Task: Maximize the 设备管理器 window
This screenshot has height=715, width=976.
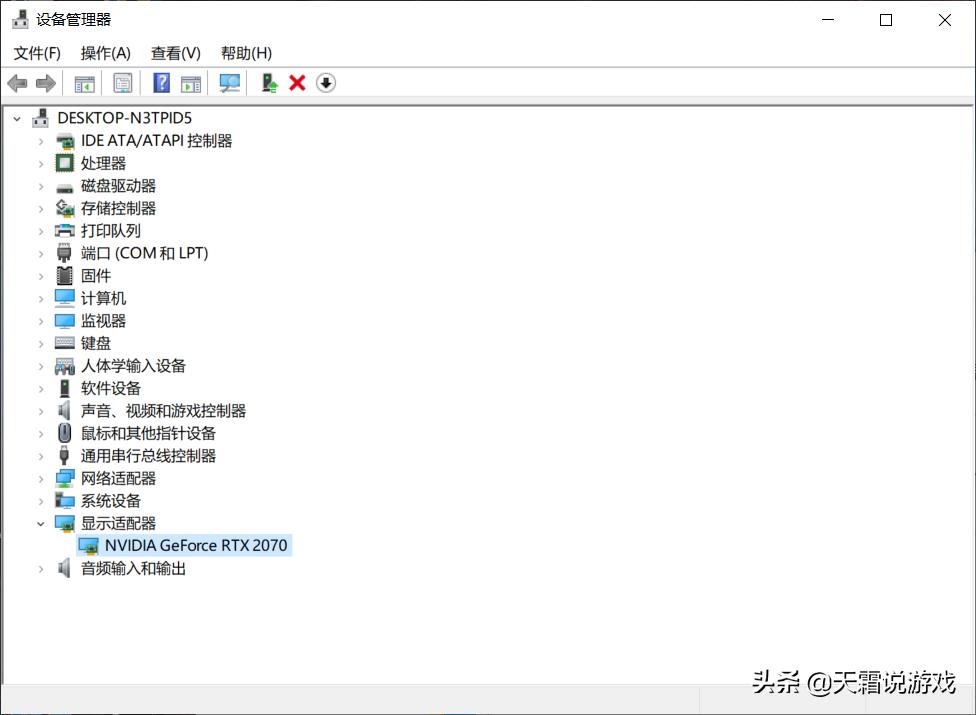Action: pos(886,20)
